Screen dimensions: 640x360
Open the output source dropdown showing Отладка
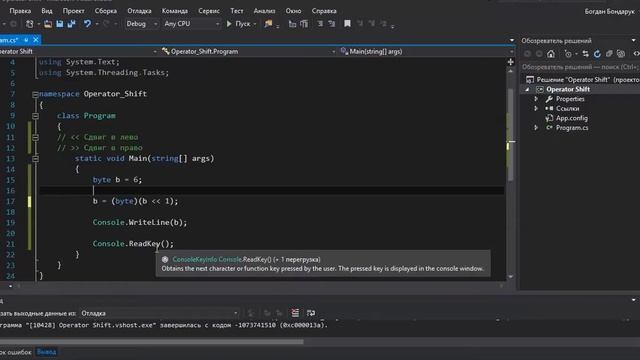click(x=159, y=313)
